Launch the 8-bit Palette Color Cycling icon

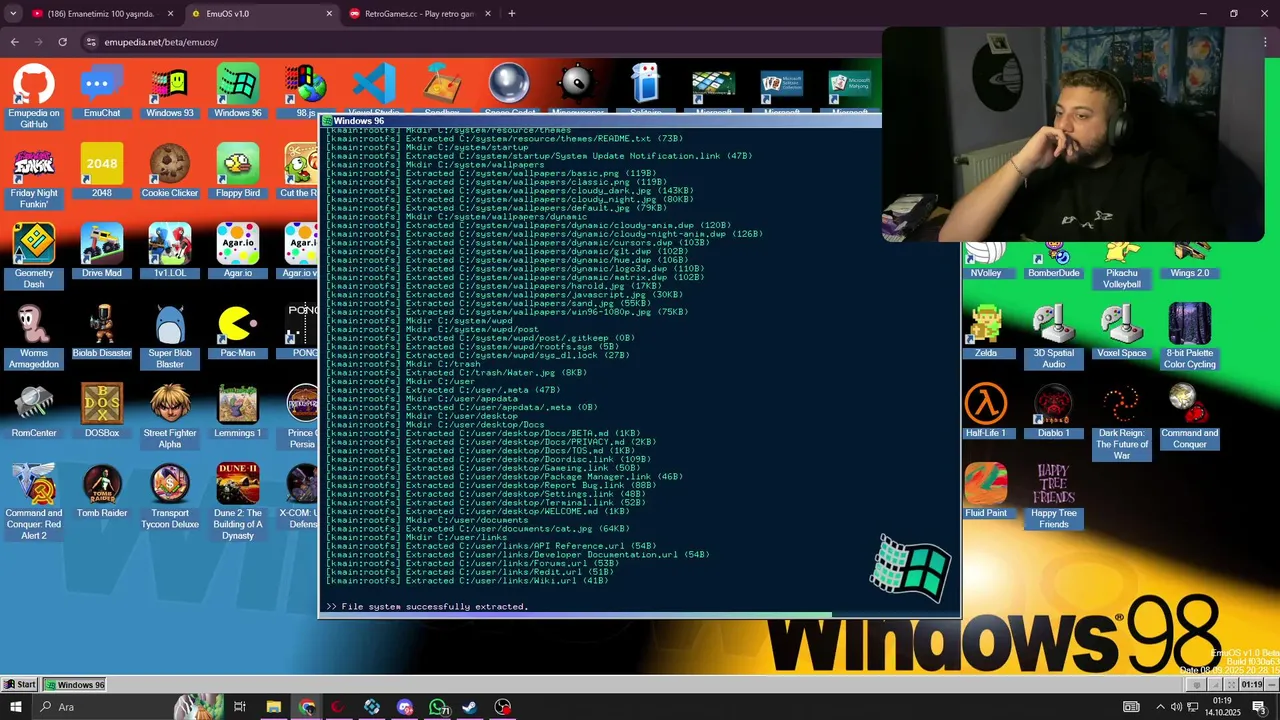point(1190,336)
